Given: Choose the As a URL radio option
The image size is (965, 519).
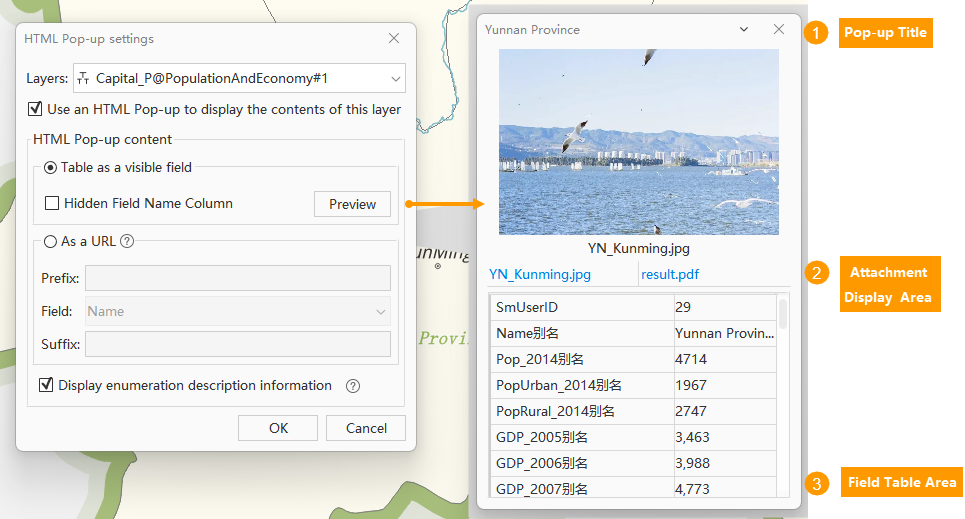Looking at the screenshot, I should coord(50,240).
